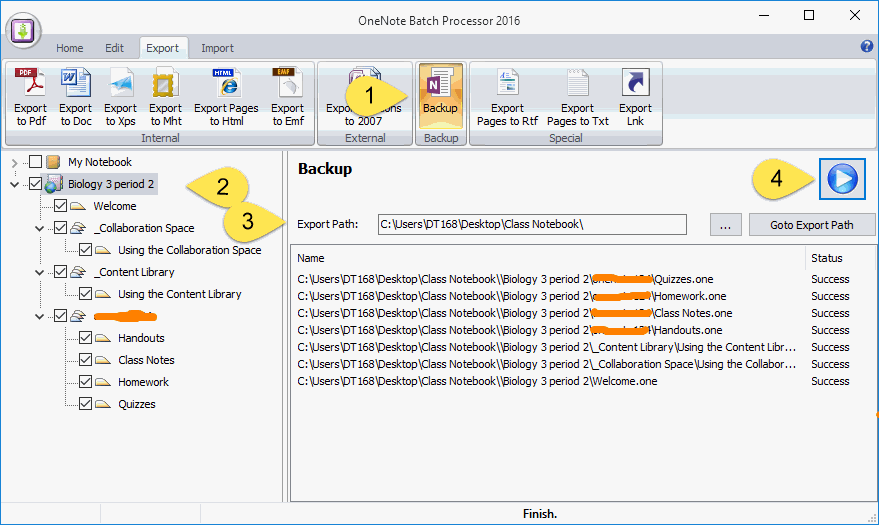Open the application menu orb
The image size is (879, 525).
pos(23,31)
